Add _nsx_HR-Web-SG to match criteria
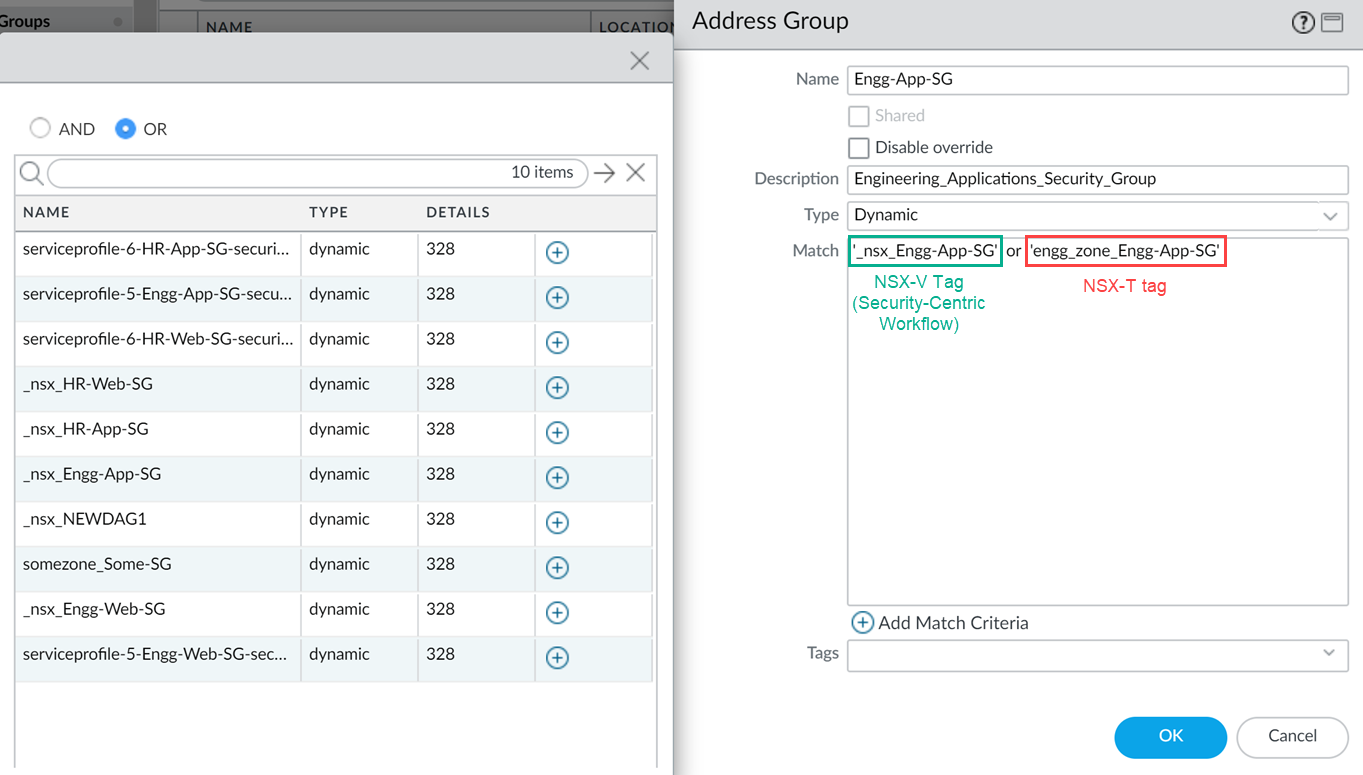This screenshot has height=775, width=1363. click(557, 388)
